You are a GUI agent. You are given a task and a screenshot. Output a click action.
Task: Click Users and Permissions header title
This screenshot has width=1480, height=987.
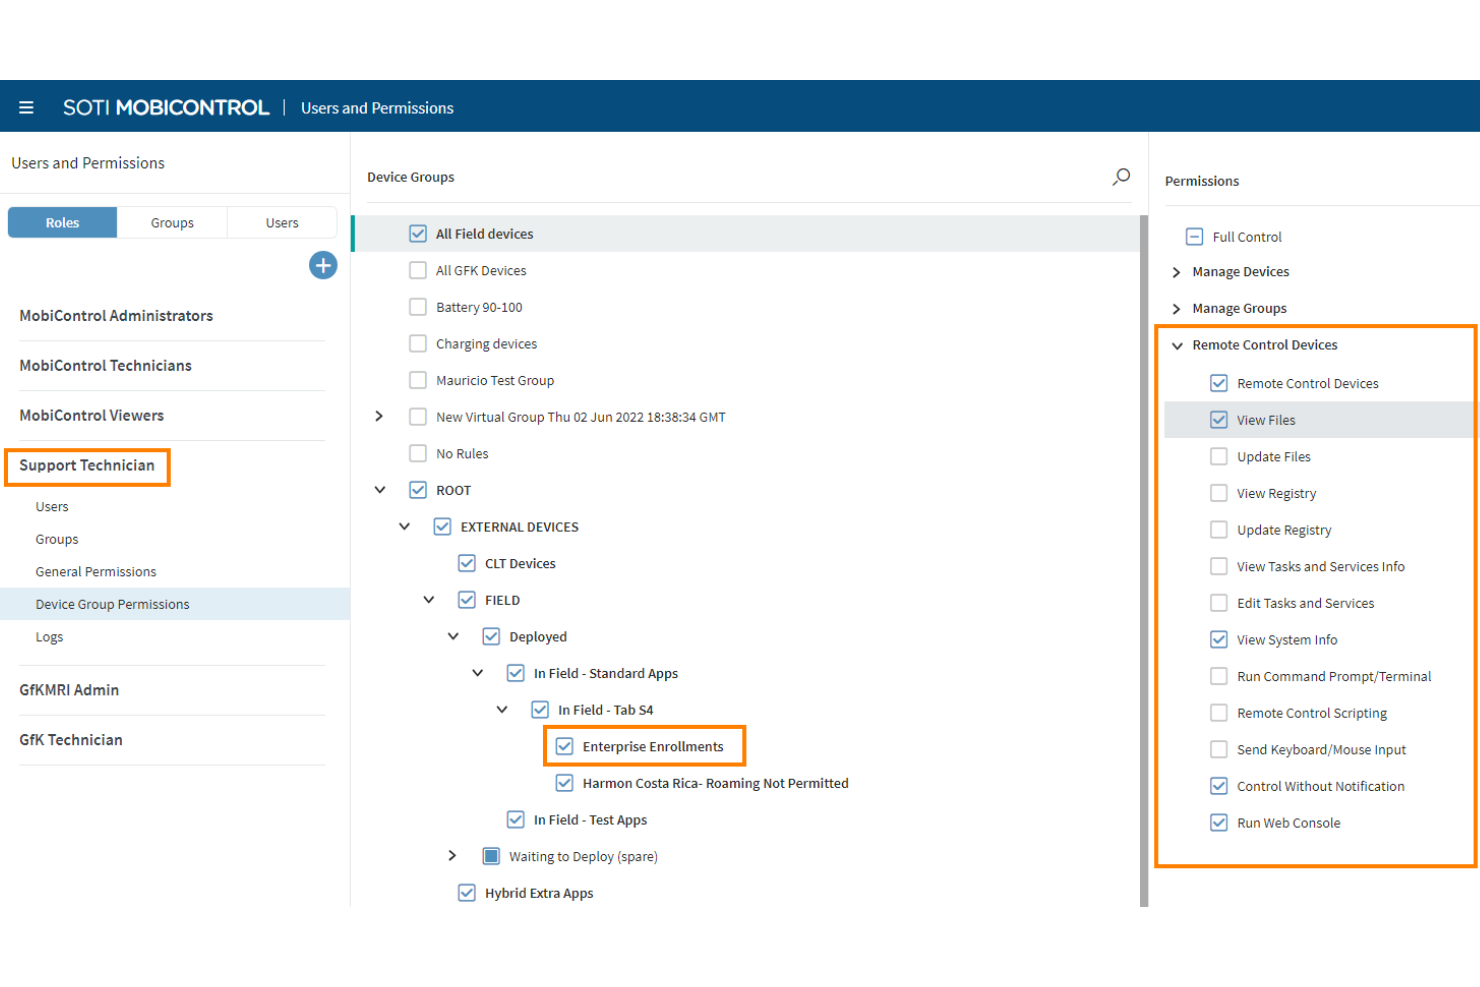[x=377, y=108]
